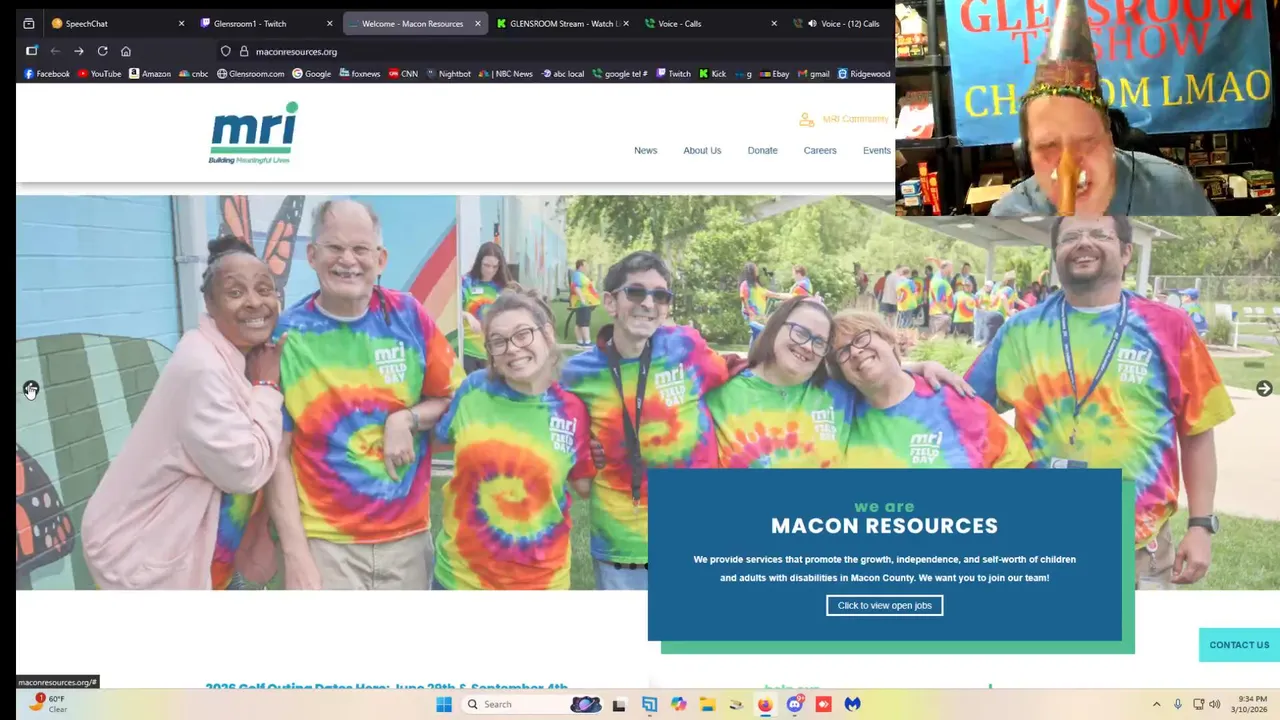The image size is (1280, 720).
Task: Click the browser back arrow
Action: (55, 51)
